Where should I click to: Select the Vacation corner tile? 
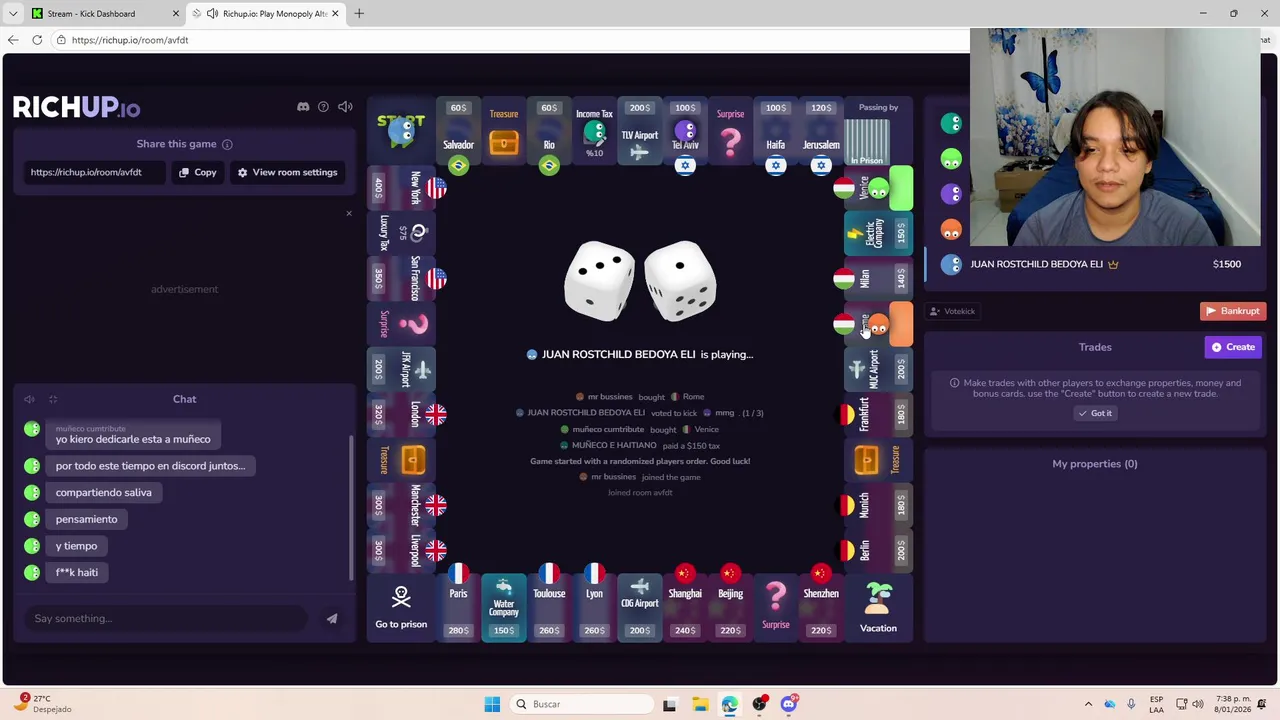pos(878,606)
